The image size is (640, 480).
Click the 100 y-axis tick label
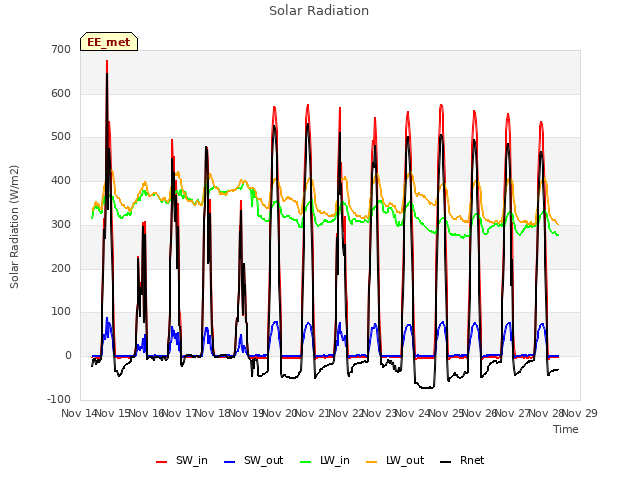coord(61,312)
